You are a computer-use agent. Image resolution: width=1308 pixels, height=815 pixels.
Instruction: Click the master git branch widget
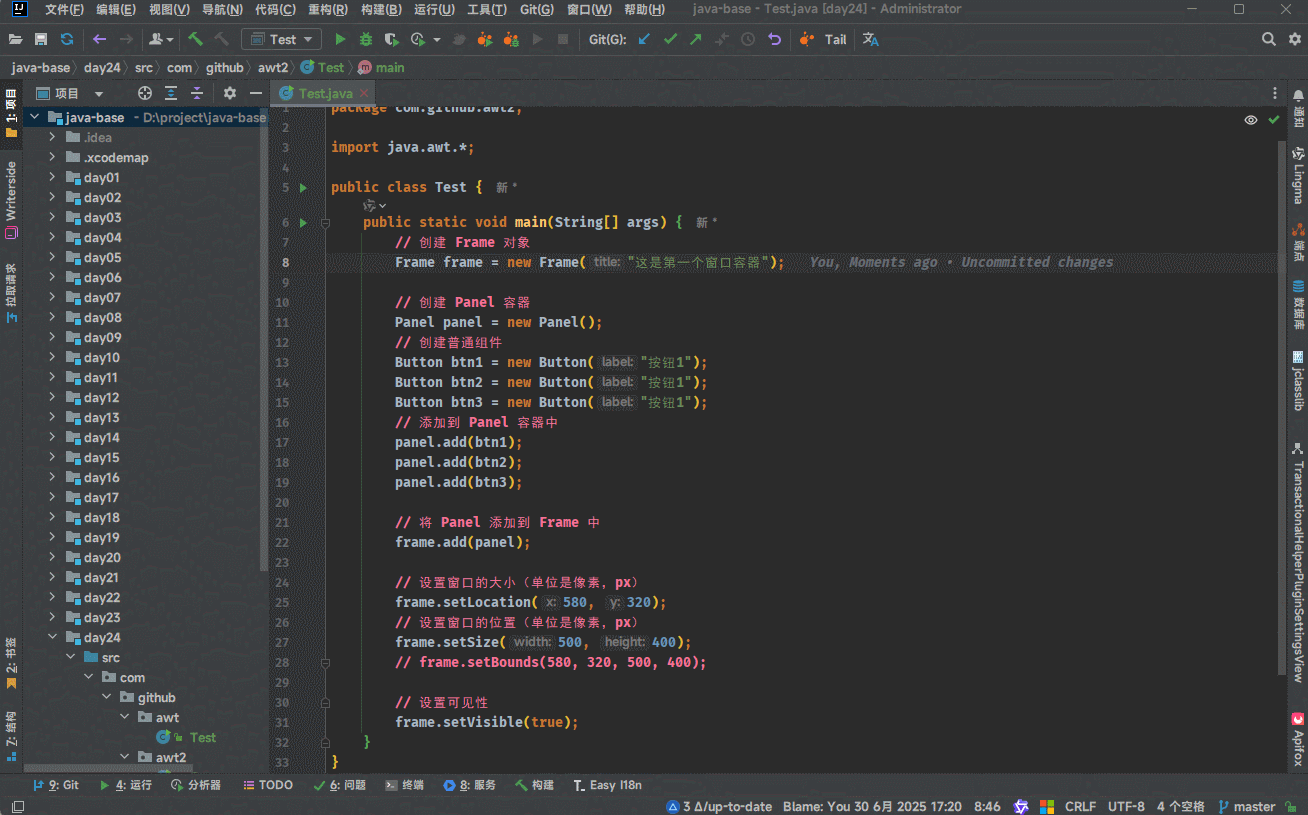point(1246,806)
